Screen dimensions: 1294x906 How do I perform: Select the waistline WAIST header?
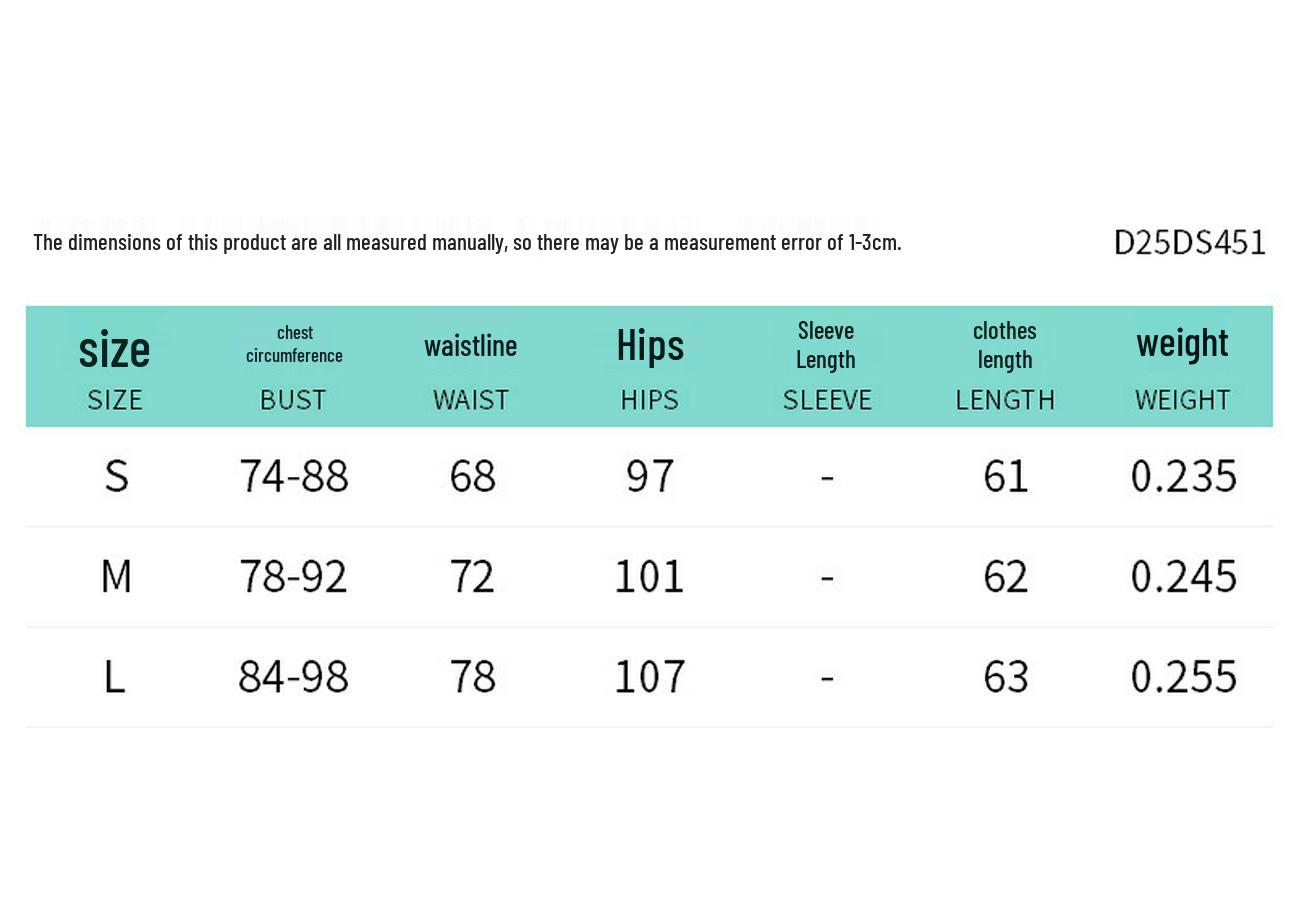(471, 370)
